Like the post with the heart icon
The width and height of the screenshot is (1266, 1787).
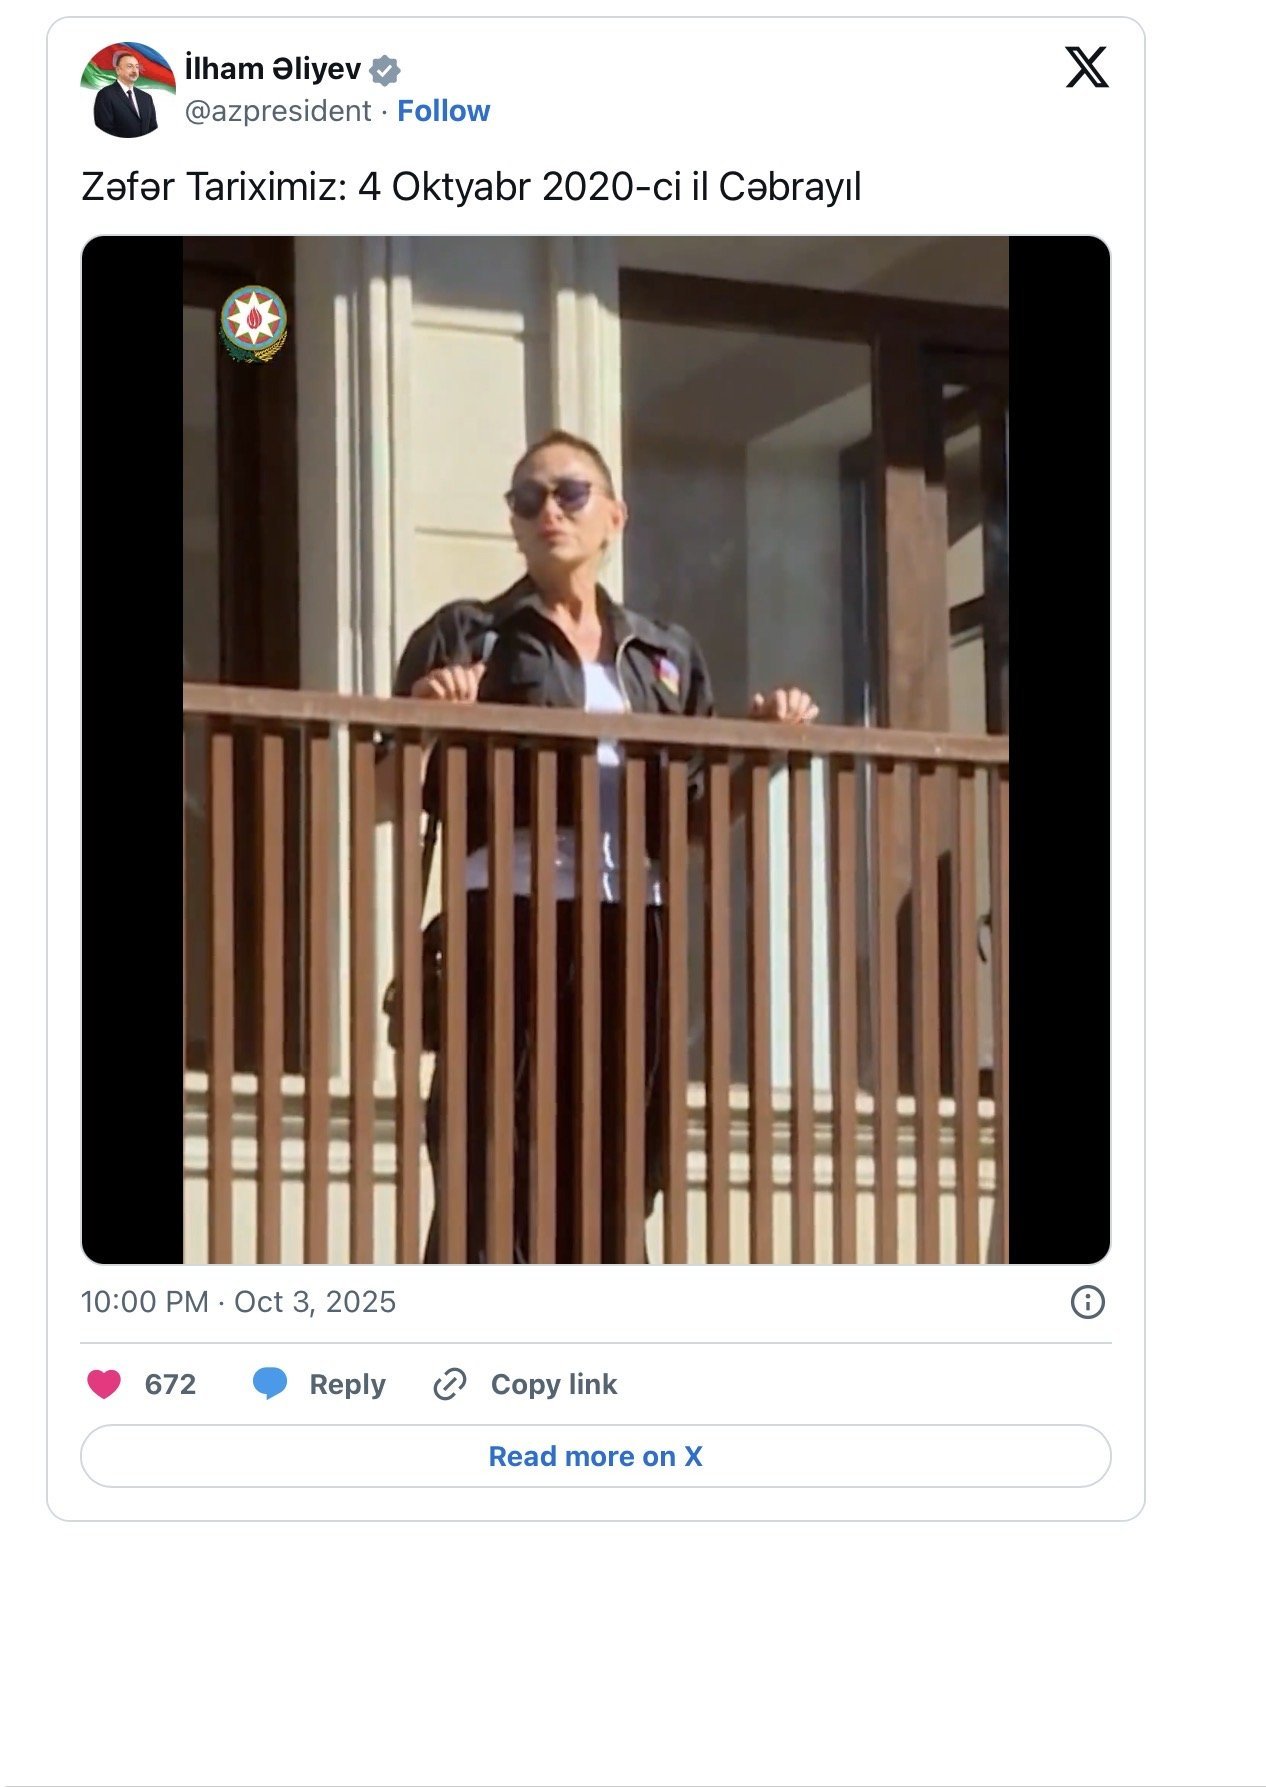104,1384
